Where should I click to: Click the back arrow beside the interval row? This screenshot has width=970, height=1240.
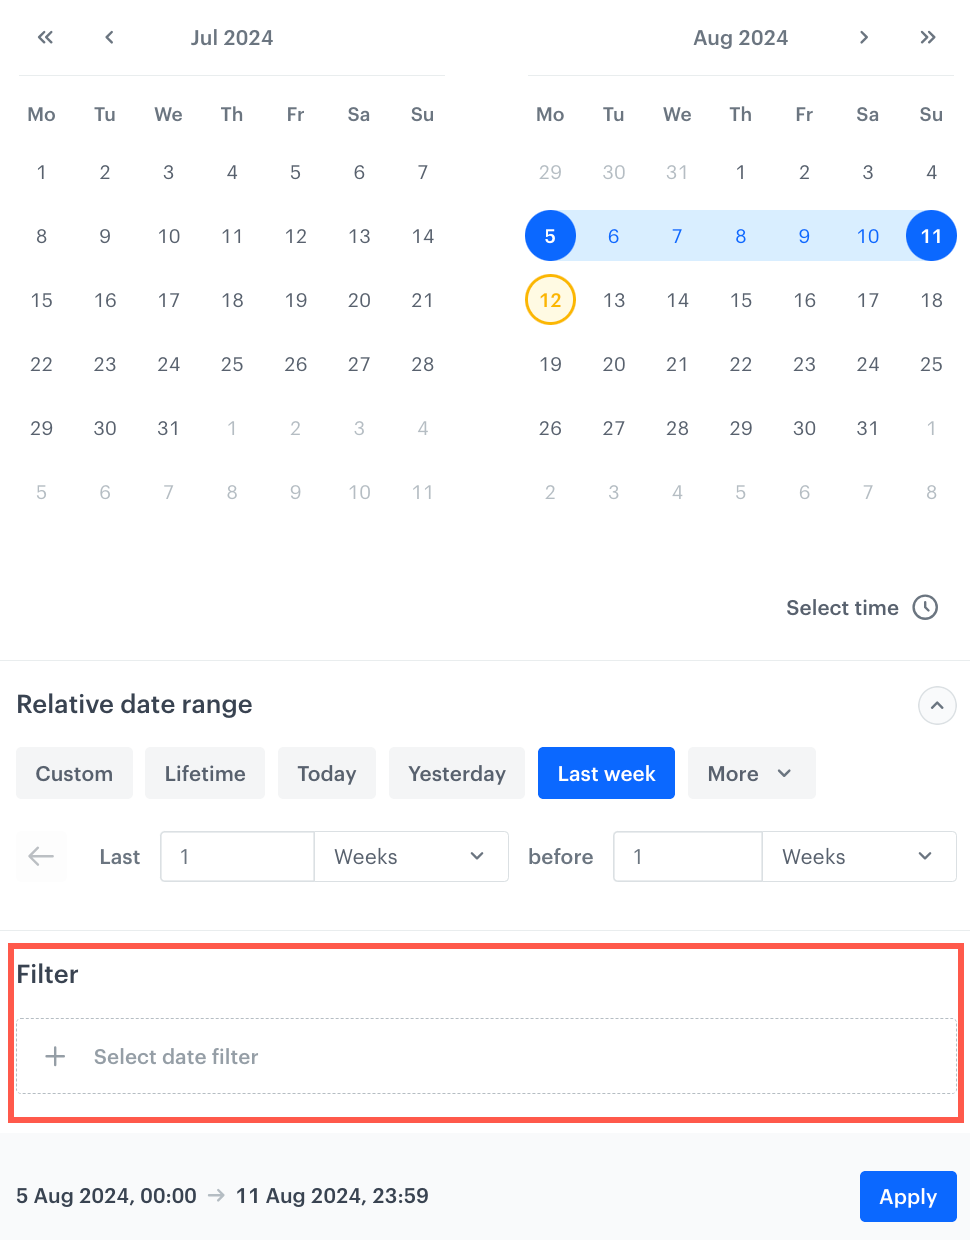coord(41,856)
